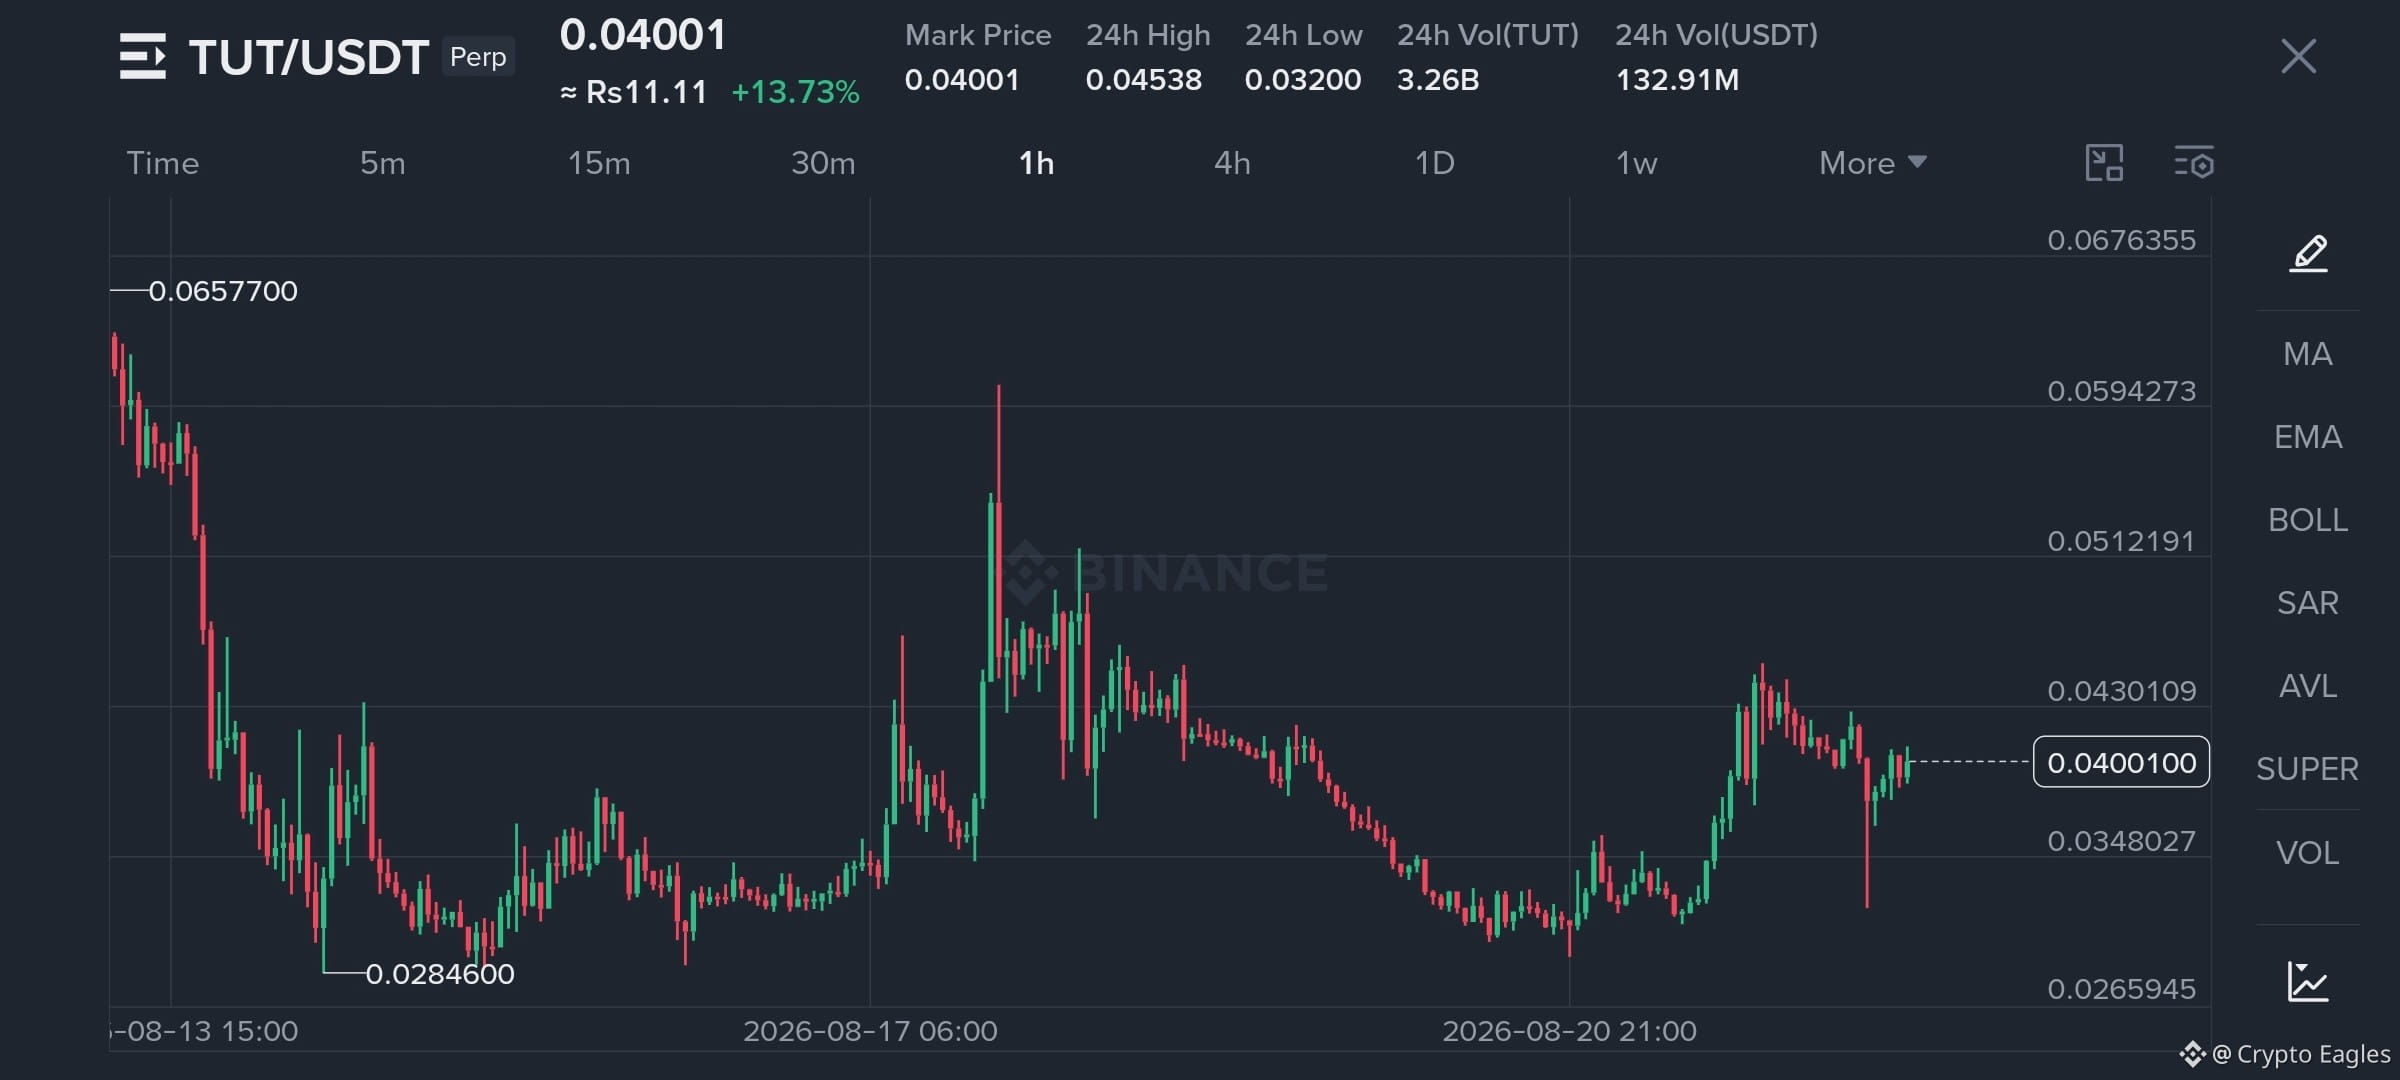Tap the current price label 0.0400100
Image resolution: width=2400 pixels, height=1080 pixels.
2121,762
